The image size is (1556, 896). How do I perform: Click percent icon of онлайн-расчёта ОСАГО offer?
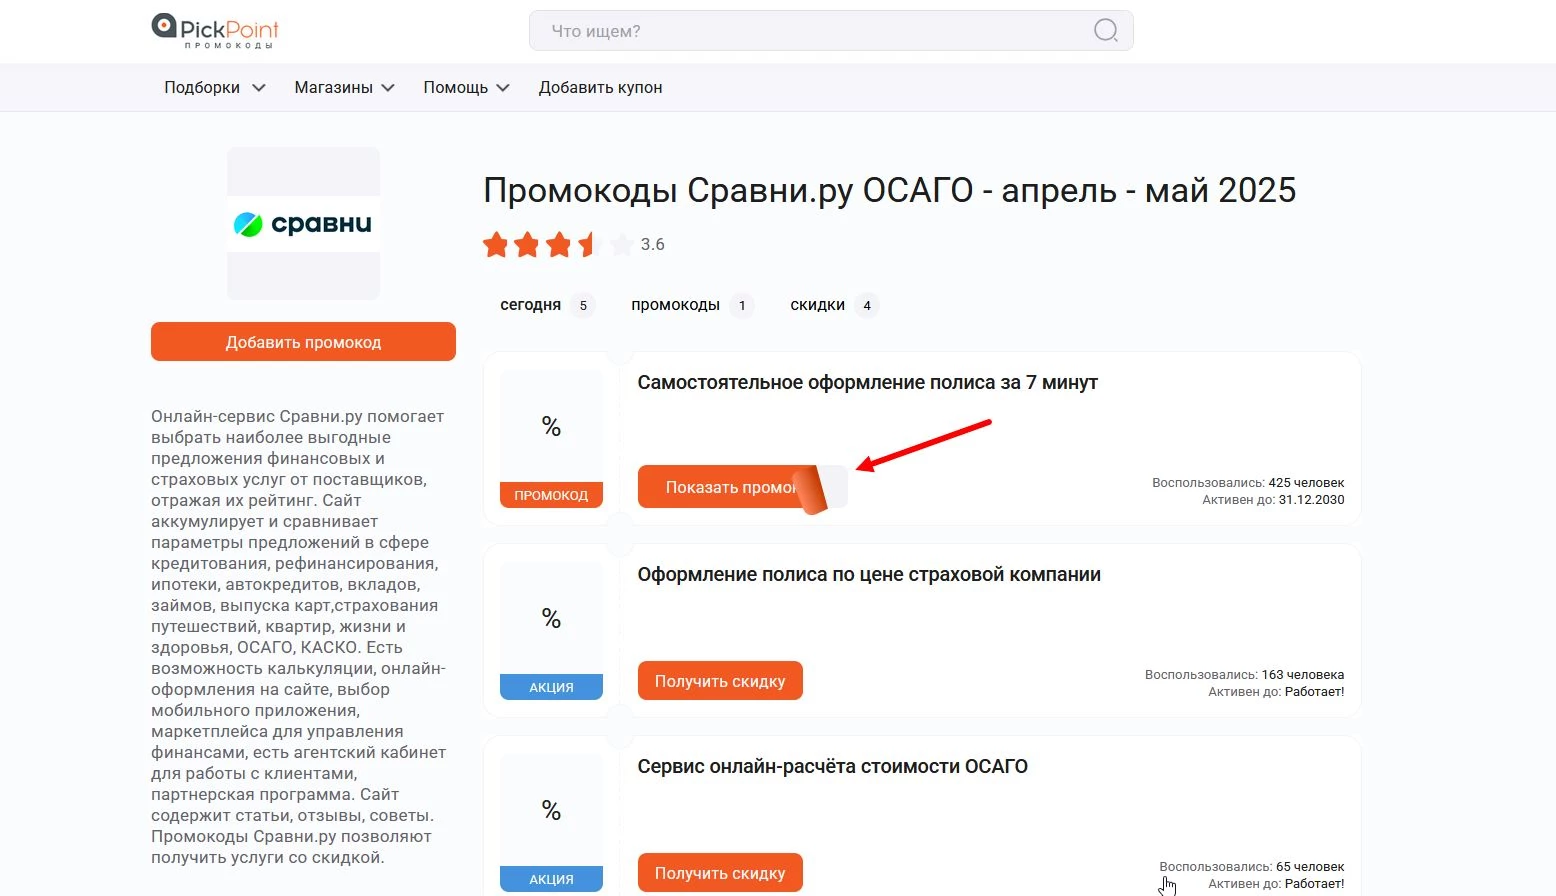click(551, 811)
